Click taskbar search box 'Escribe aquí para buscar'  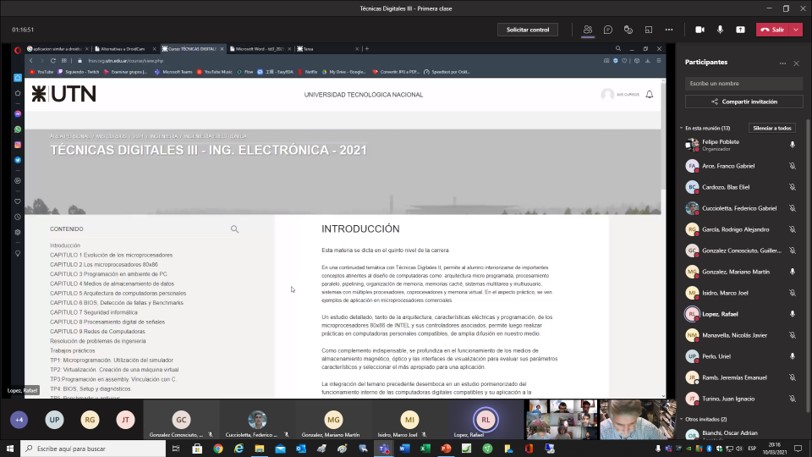(x=93, y=448)
